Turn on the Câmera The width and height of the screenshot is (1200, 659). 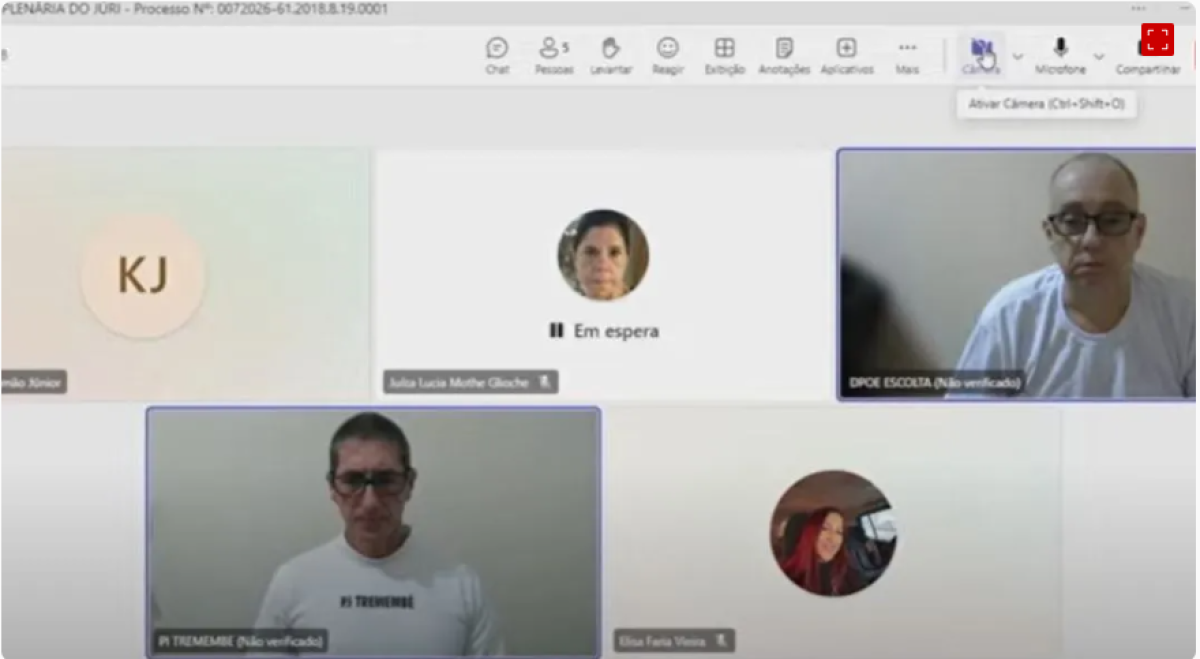(981, 55)
